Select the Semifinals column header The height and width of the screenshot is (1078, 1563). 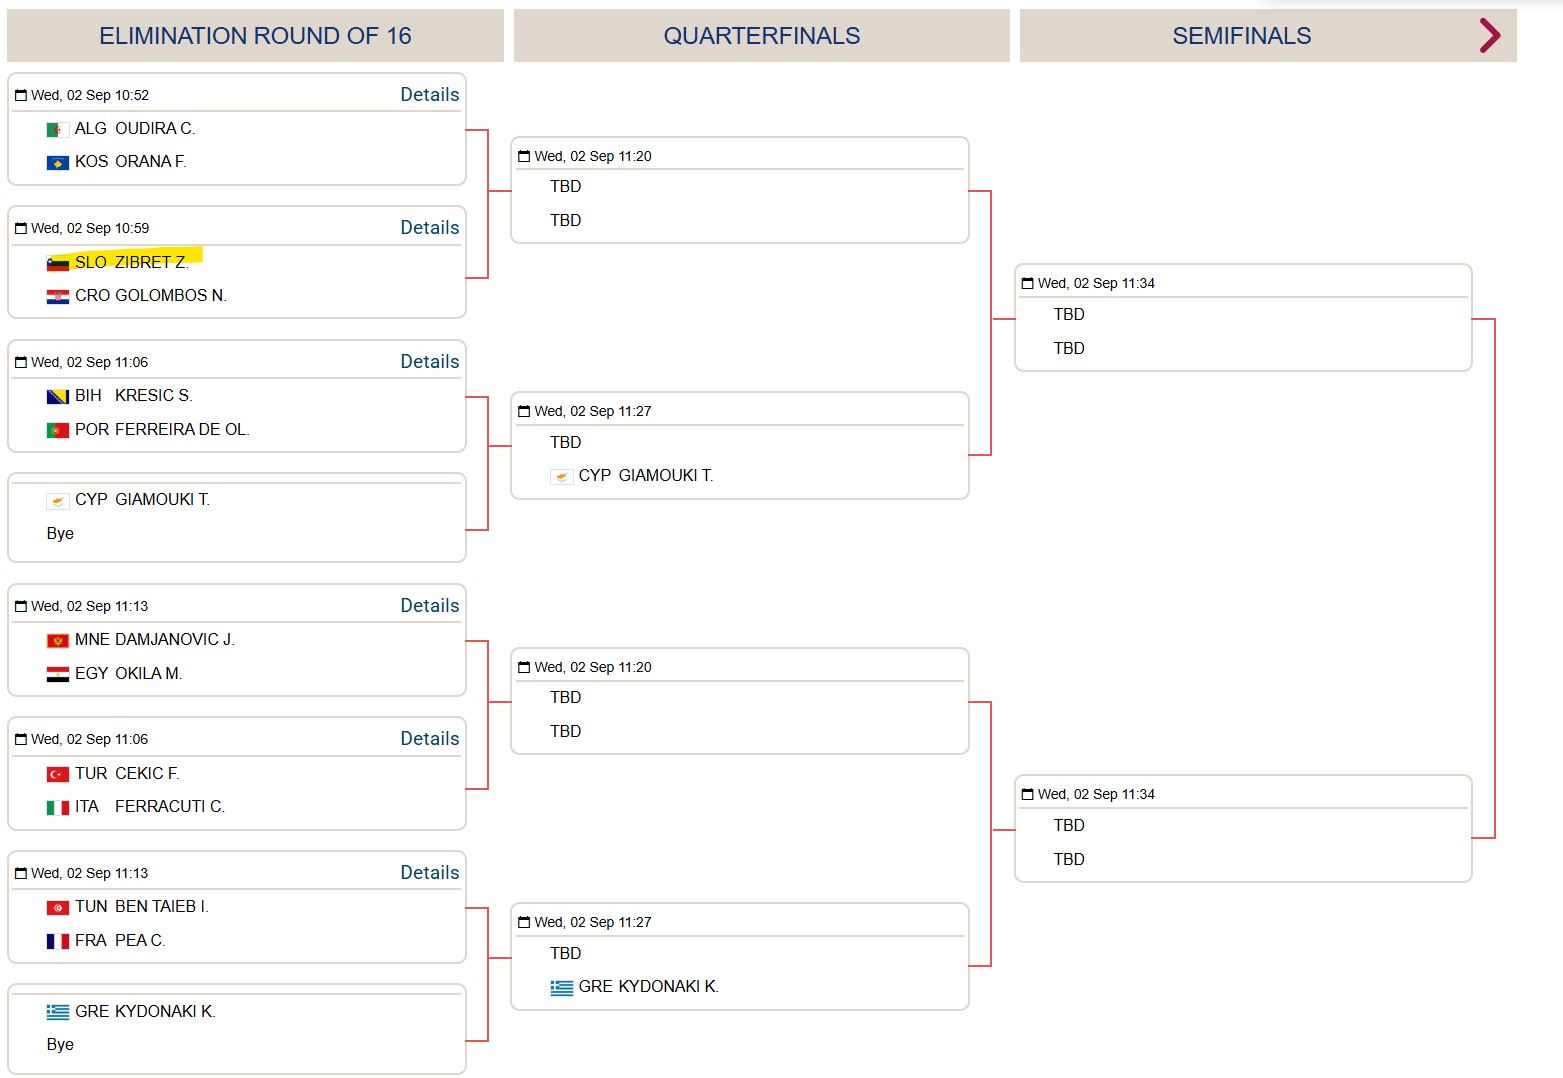tap(1242, 36)
